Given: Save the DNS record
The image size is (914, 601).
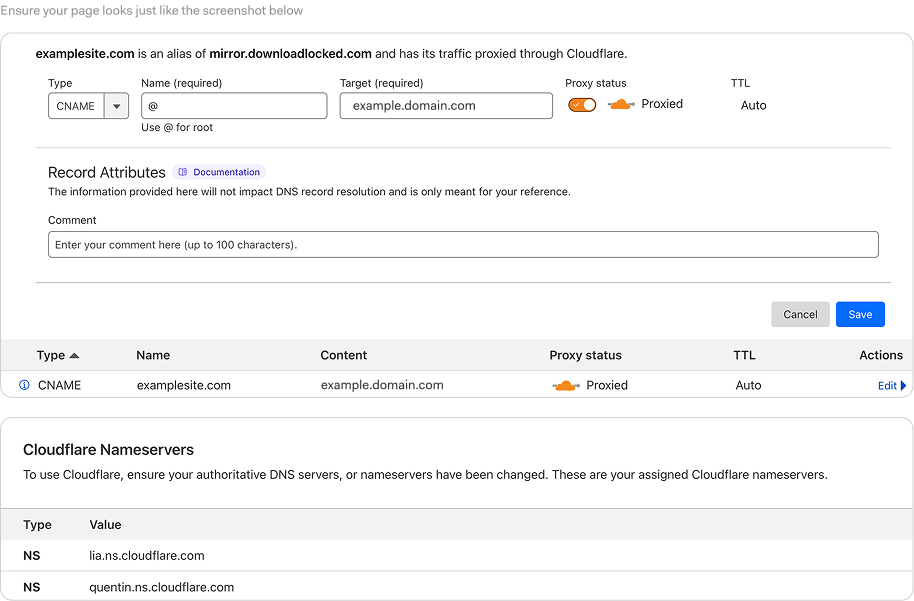Looking at the screenshot, I should 860,314.
